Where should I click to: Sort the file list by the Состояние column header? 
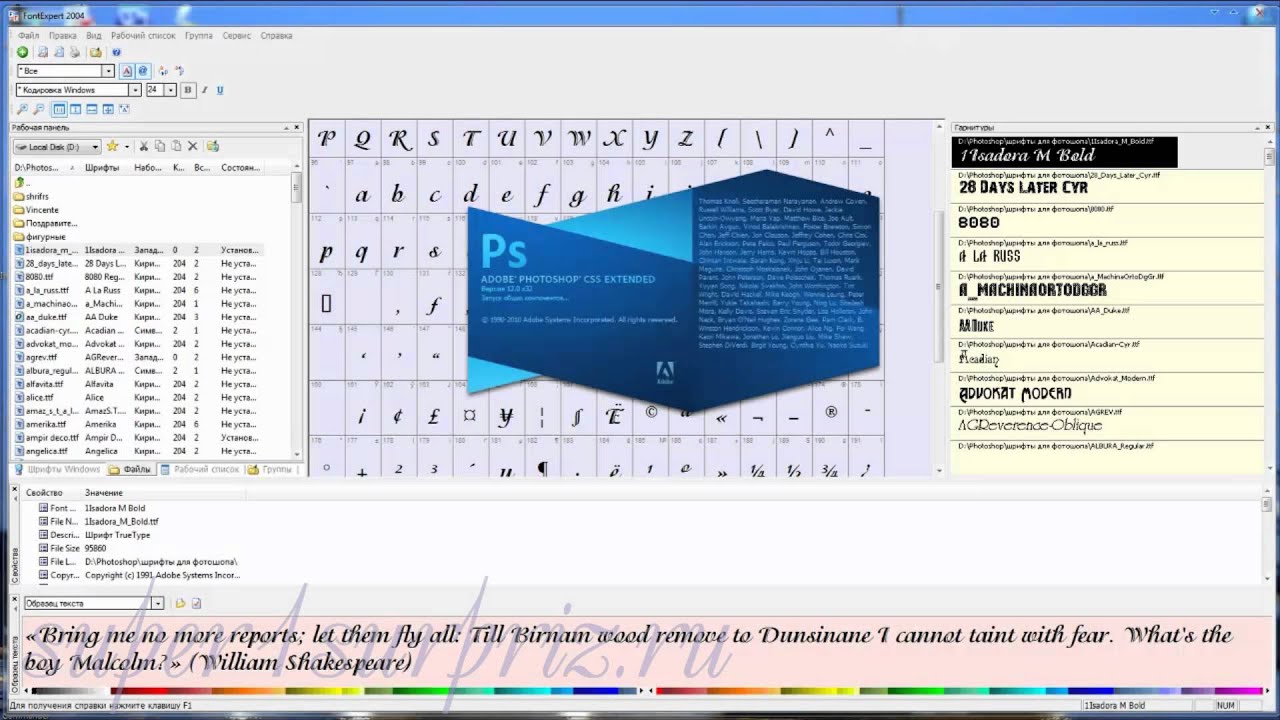coord(241,167)
